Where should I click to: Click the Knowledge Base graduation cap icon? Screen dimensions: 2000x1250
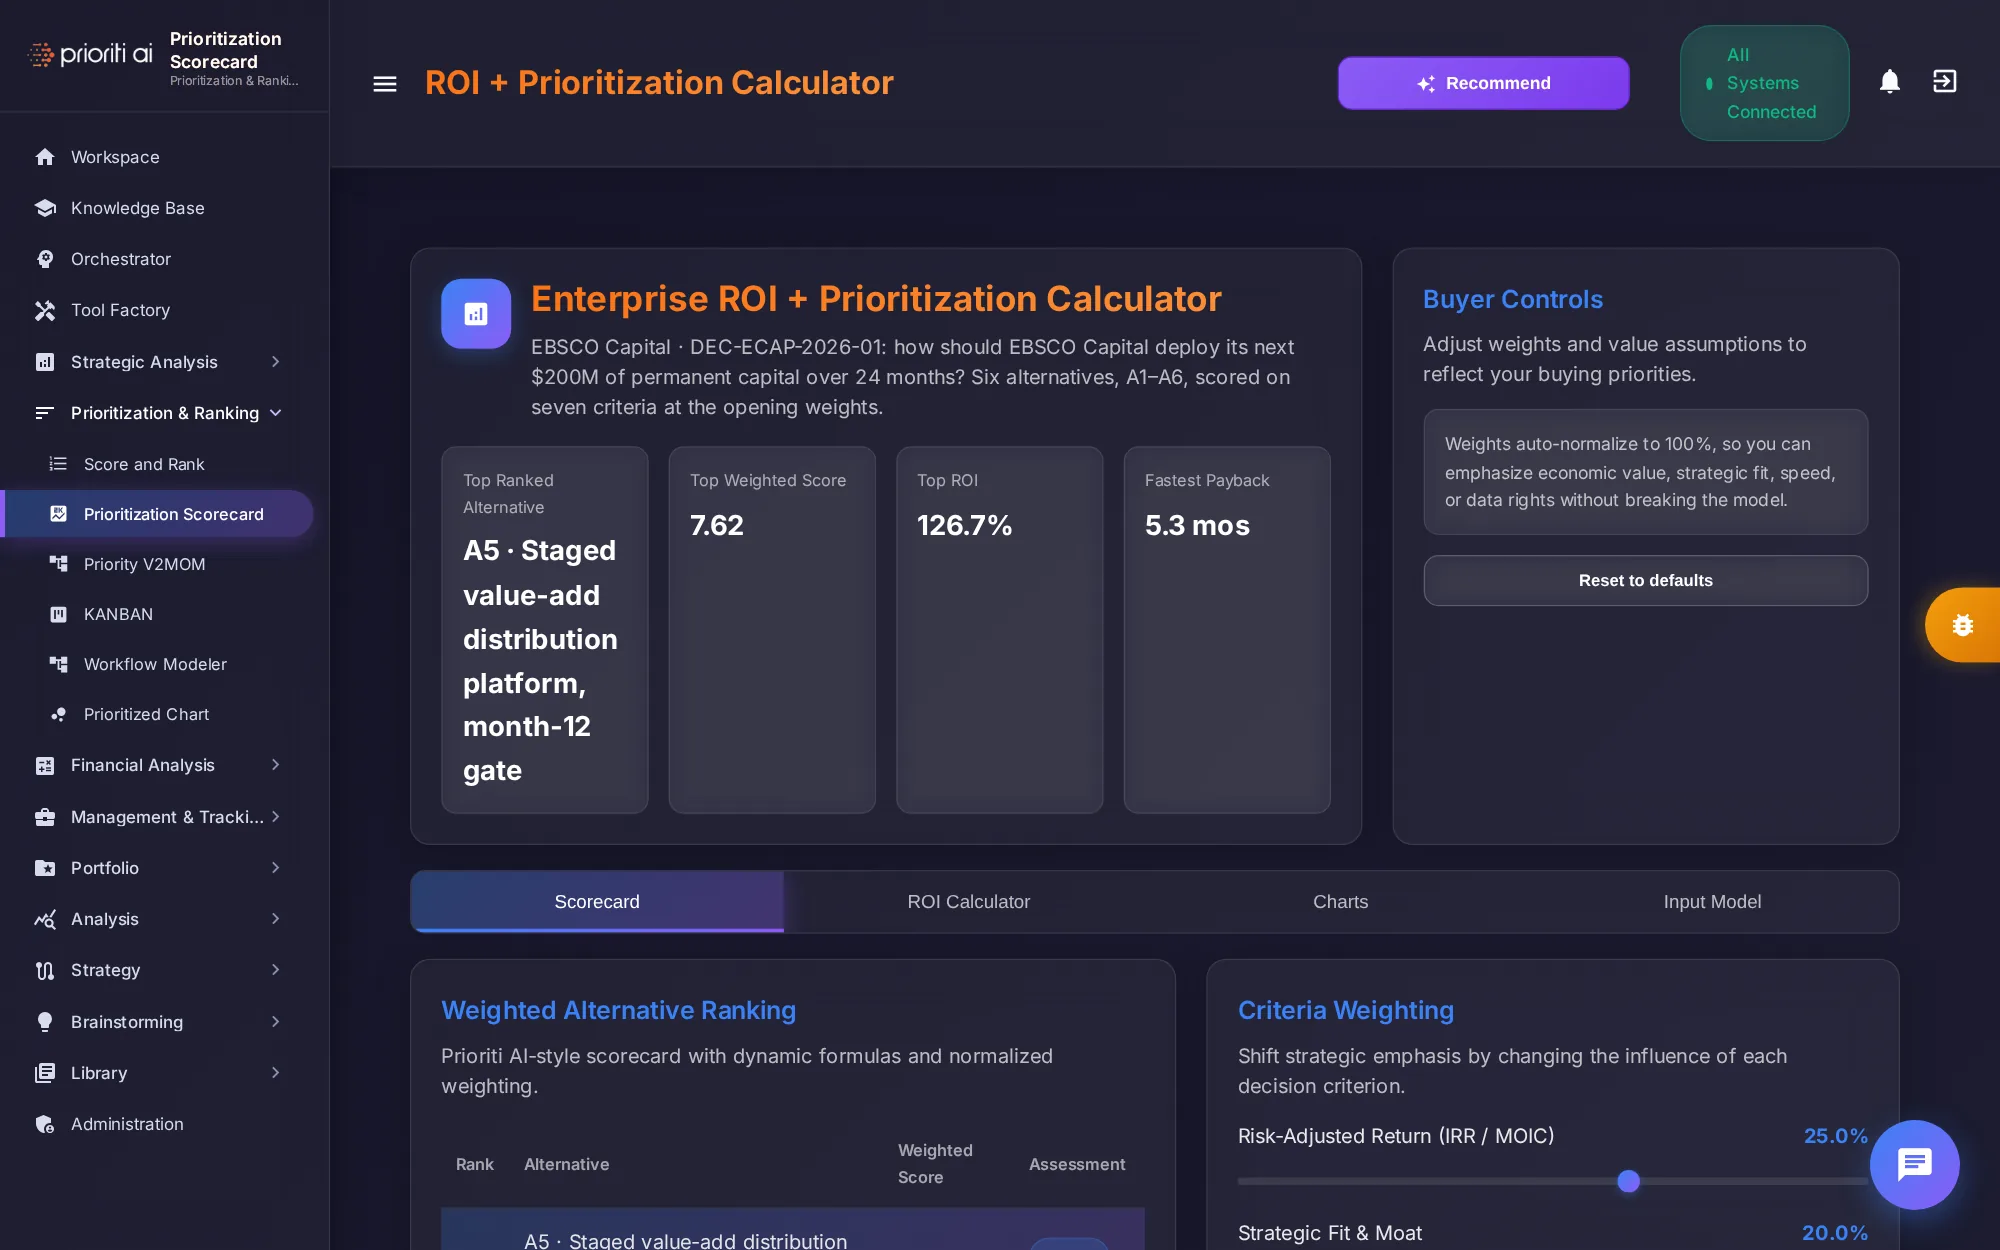(x=45, y=208)
